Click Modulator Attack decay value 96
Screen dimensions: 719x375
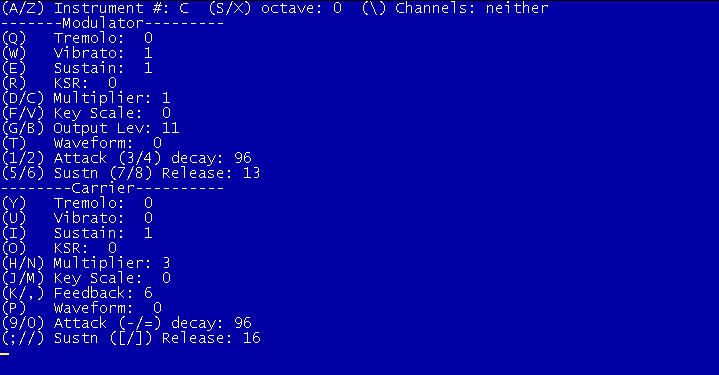[x=243, y=158]
